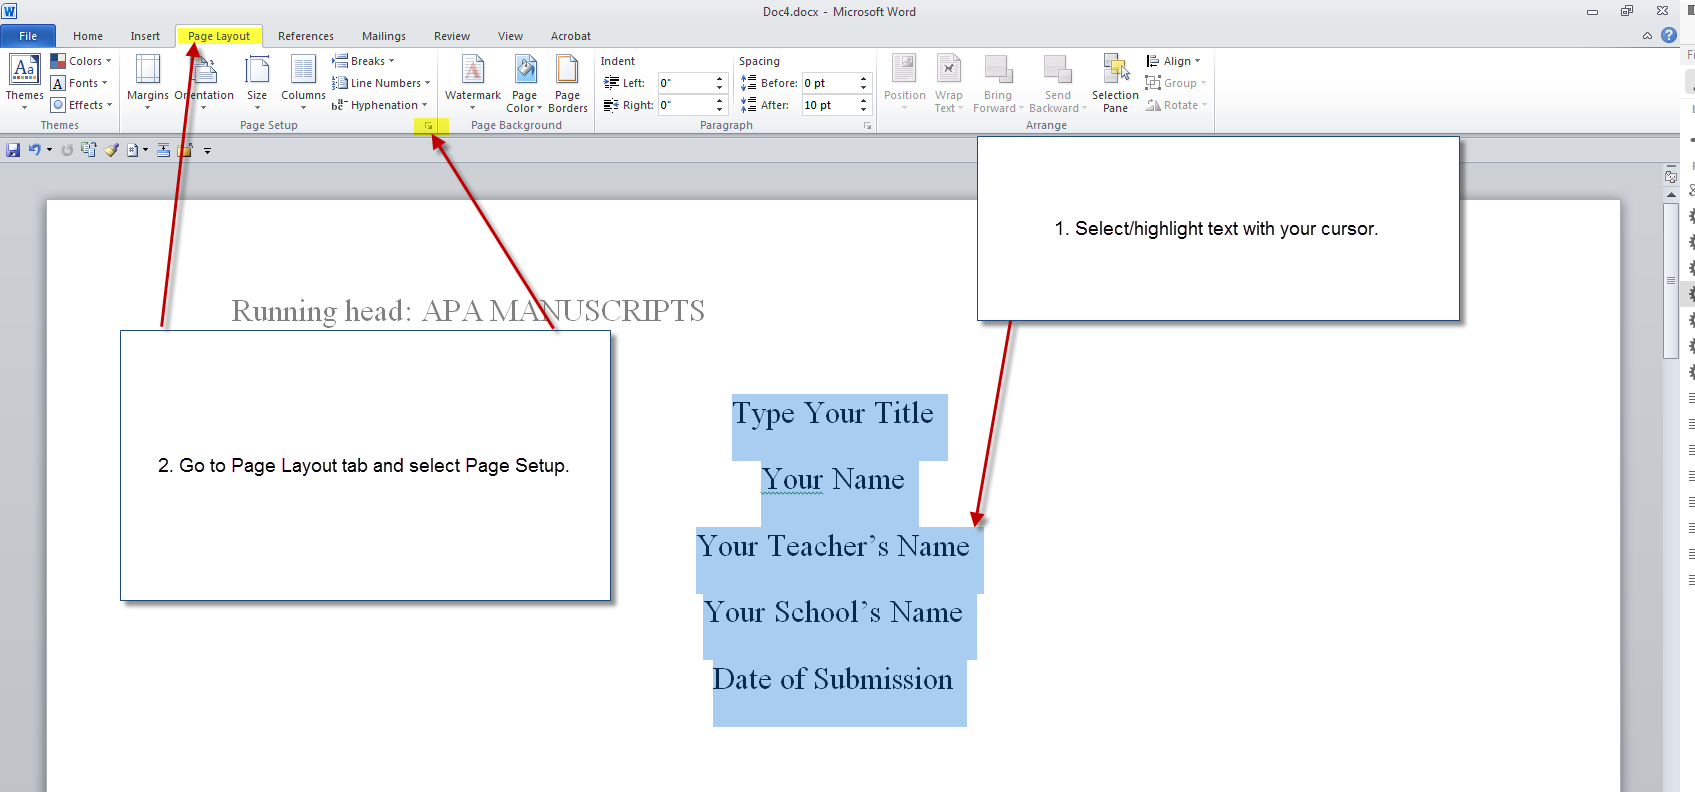Open the Page Color picker
The width and height of the screenshot is (1695, 792).
[x=524, y=80]
